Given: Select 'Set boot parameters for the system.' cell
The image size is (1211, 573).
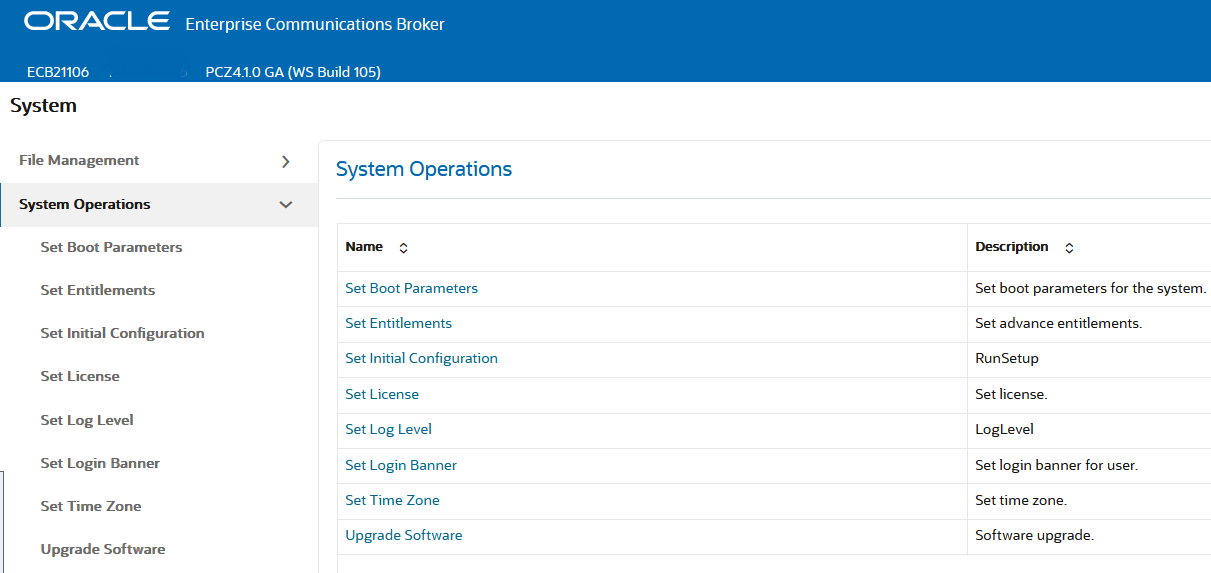Looking at the screenshot, I should click(x=1089, y=288).
